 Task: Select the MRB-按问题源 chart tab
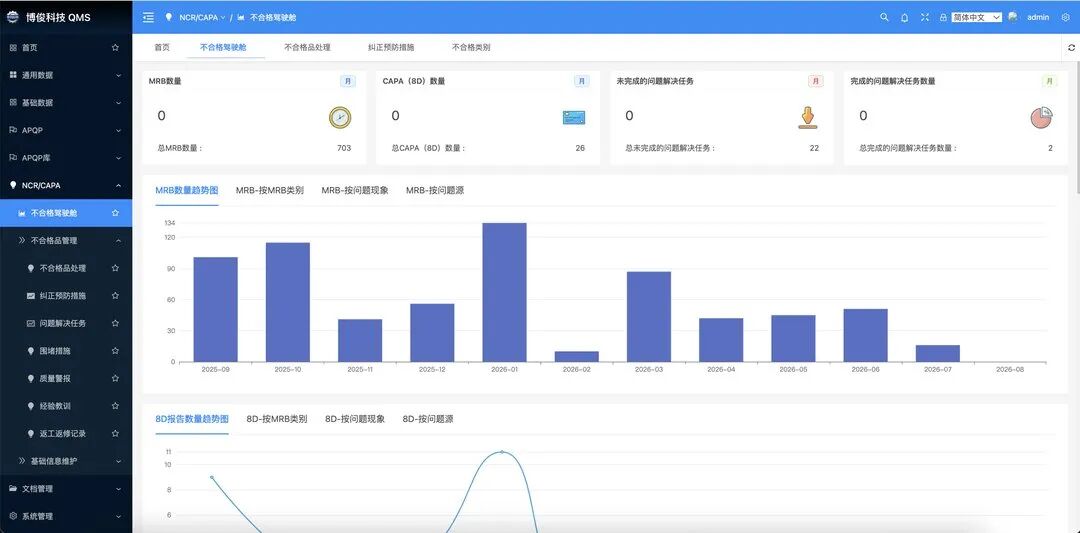pyautogui.click(x=435, y=190)
